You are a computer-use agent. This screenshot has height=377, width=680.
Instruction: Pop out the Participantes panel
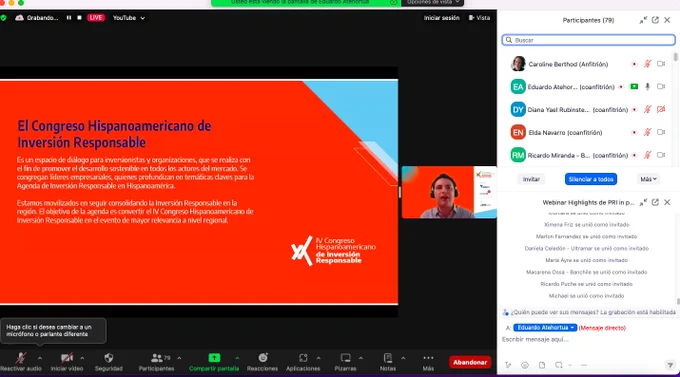[655, 20]
